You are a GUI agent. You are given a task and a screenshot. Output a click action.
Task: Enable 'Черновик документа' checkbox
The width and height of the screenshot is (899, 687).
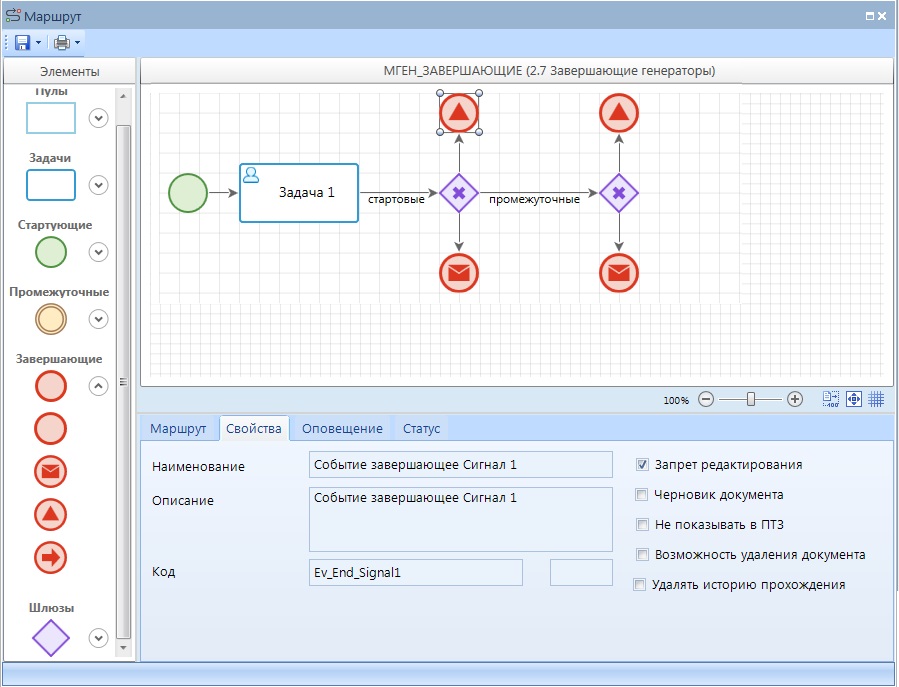coord(642,495)
